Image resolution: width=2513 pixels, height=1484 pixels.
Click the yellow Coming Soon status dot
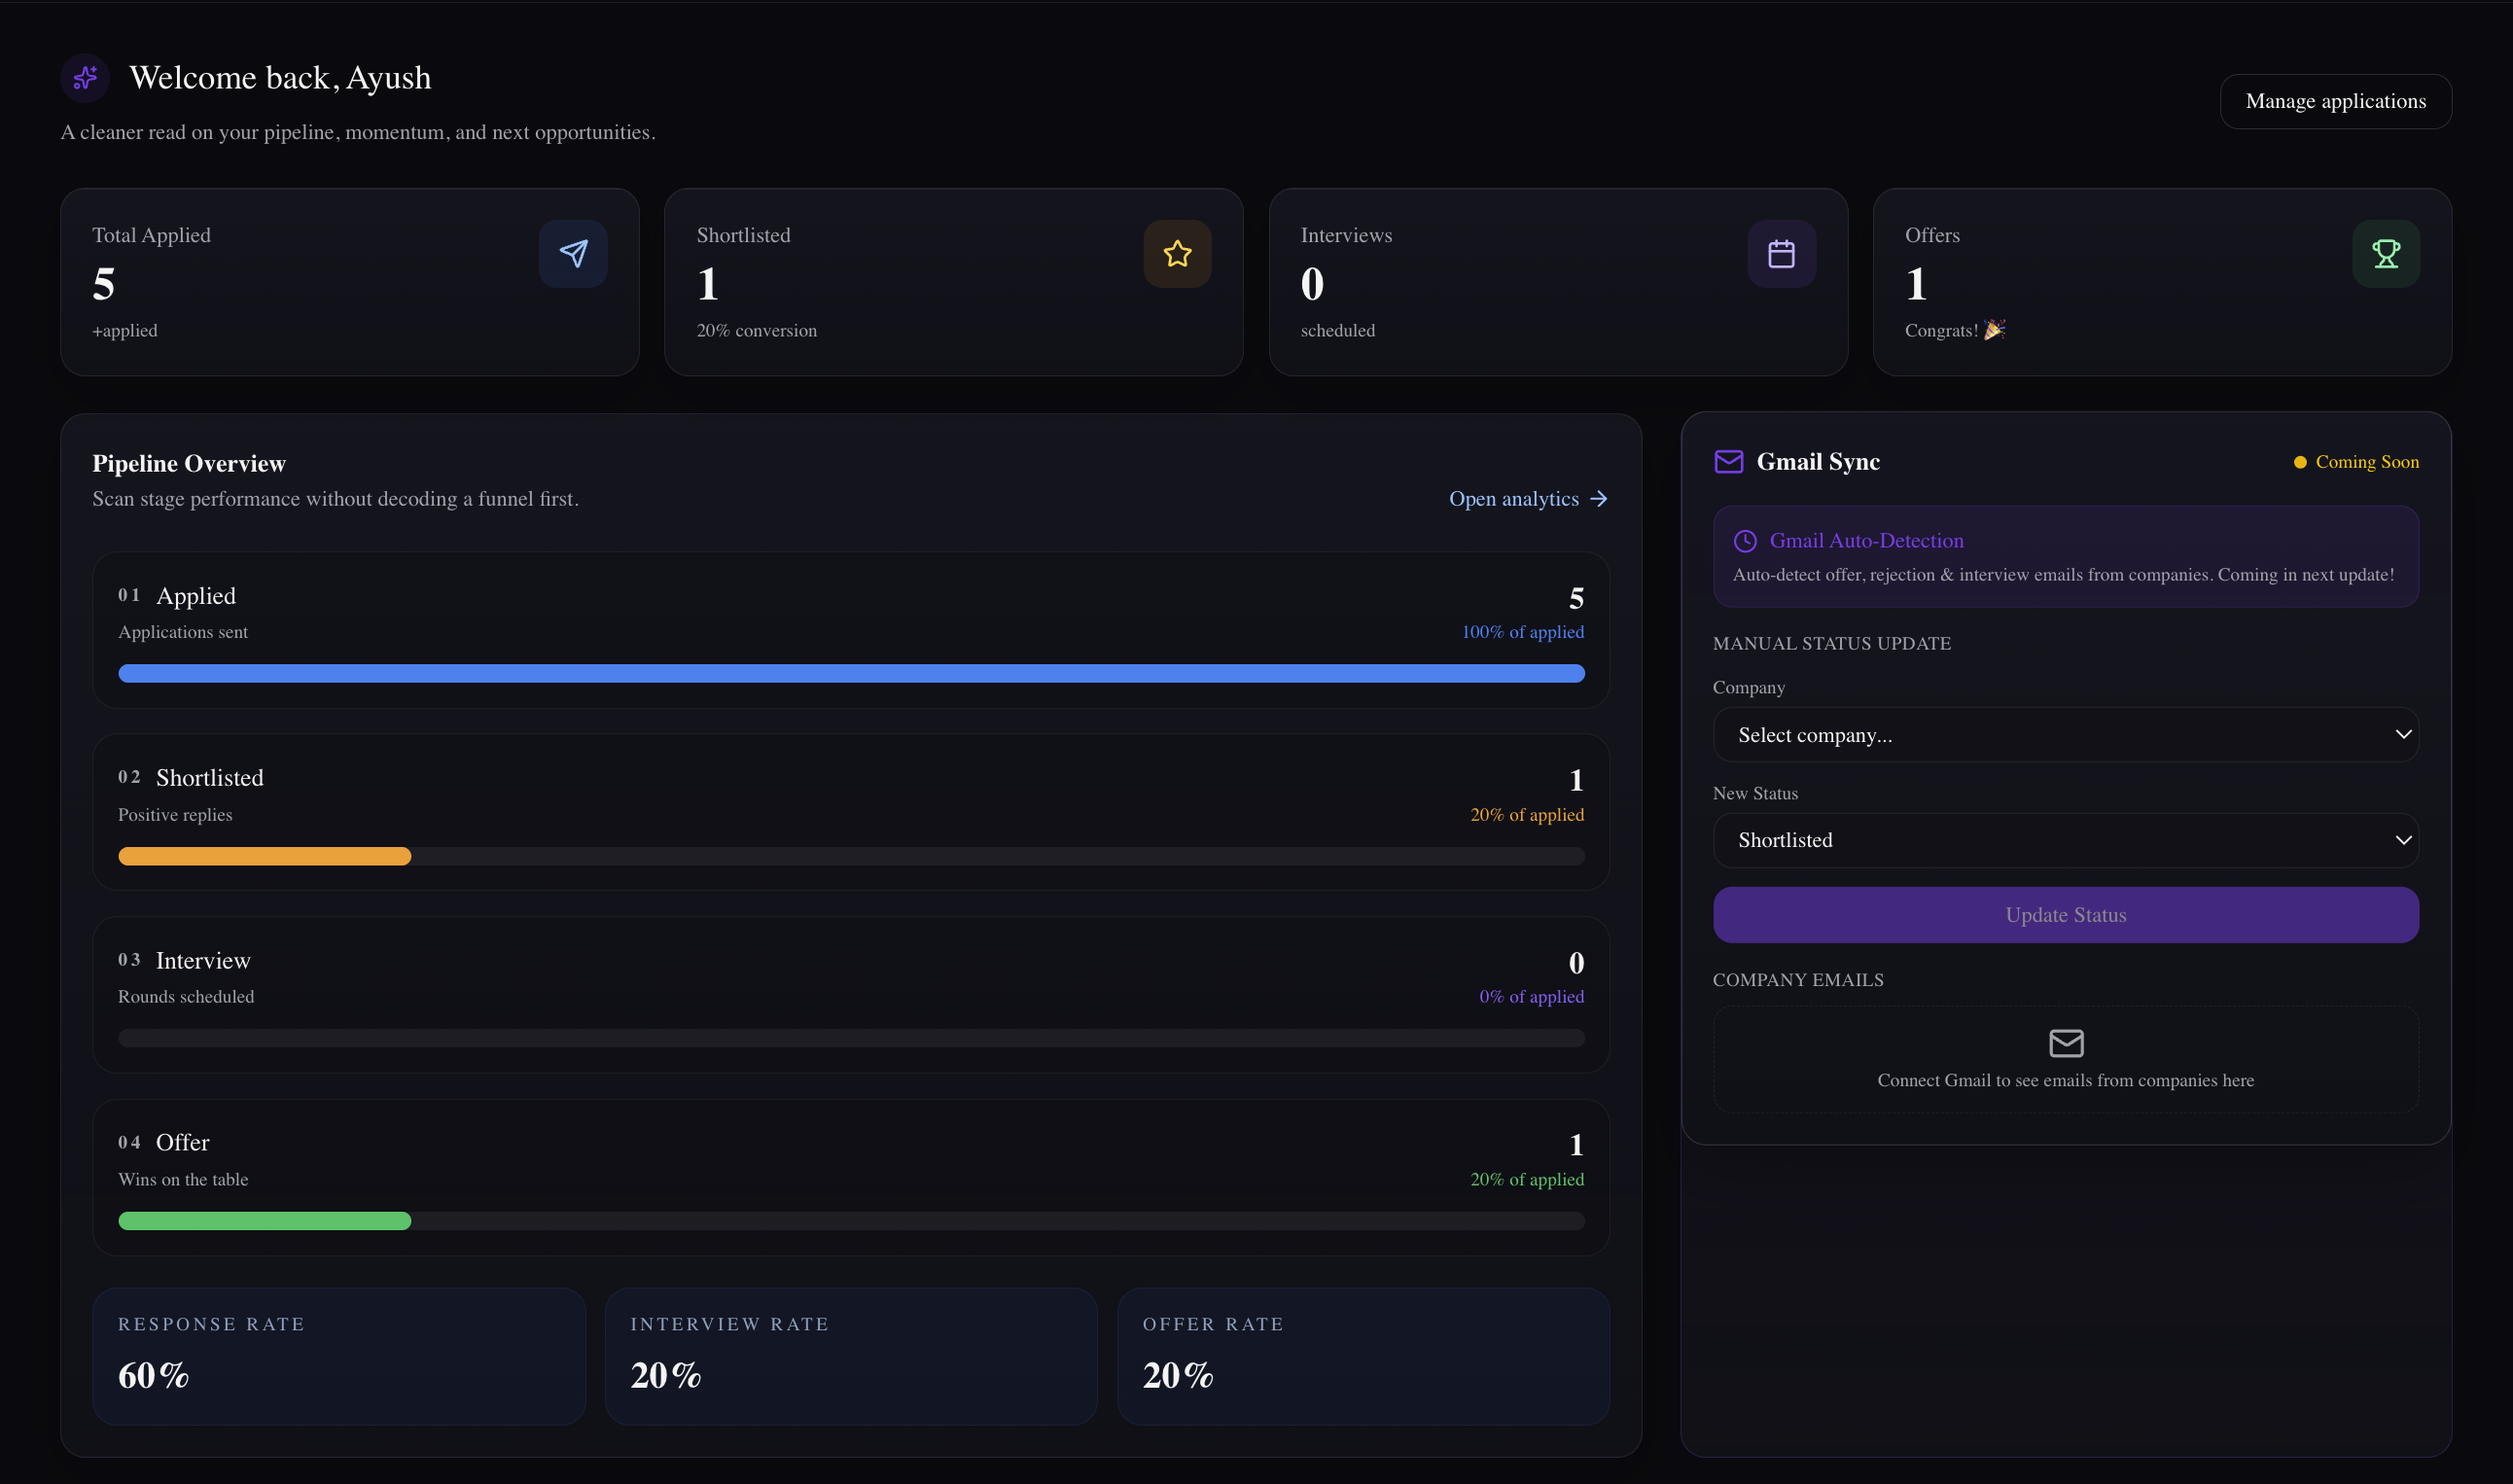tap(2300, 462)
